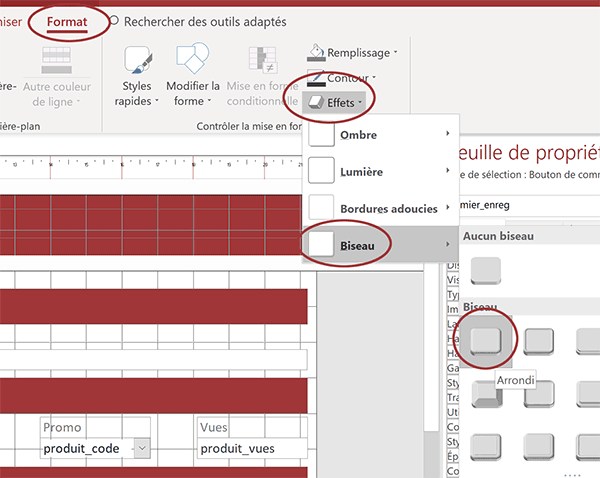Image resolution: width=600 pixels, height=478 pixels.
Task: Open the Biseau submenu
Action: (x=380, y=245)
